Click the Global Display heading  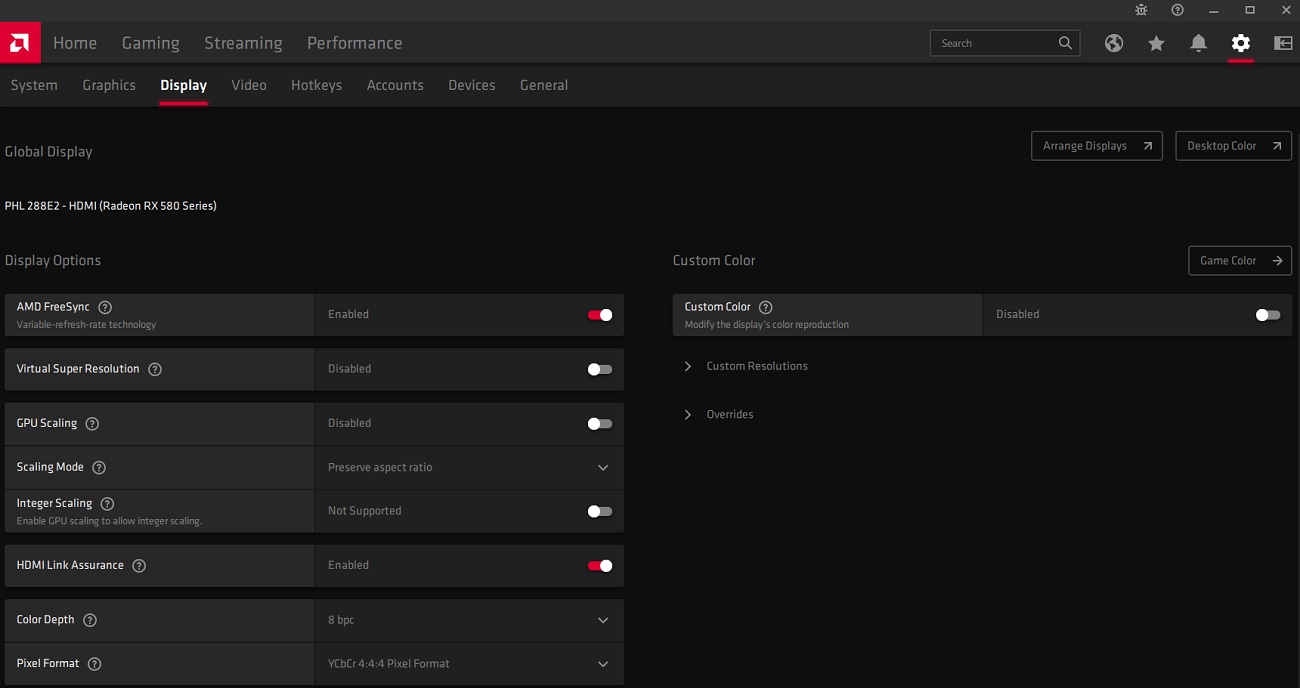[x=49, y=152]
